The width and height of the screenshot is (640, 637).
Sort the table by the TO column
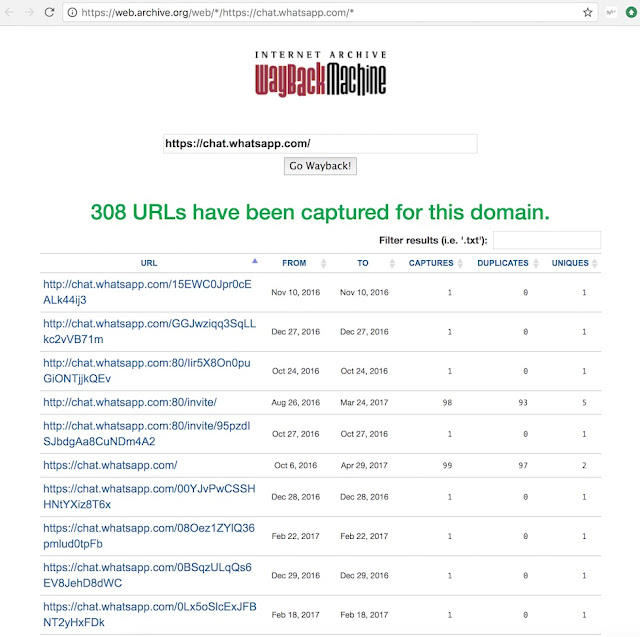tap(363, 263)
